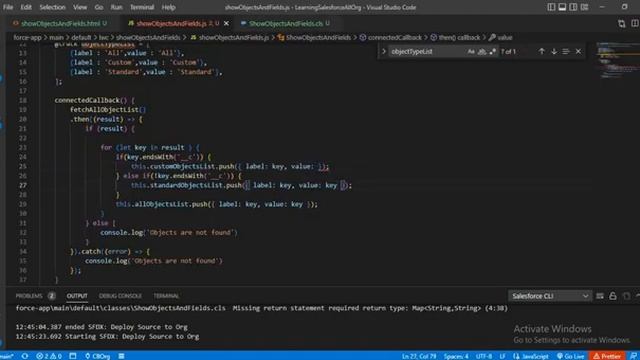Click the Open Changes compare icon

622,24
